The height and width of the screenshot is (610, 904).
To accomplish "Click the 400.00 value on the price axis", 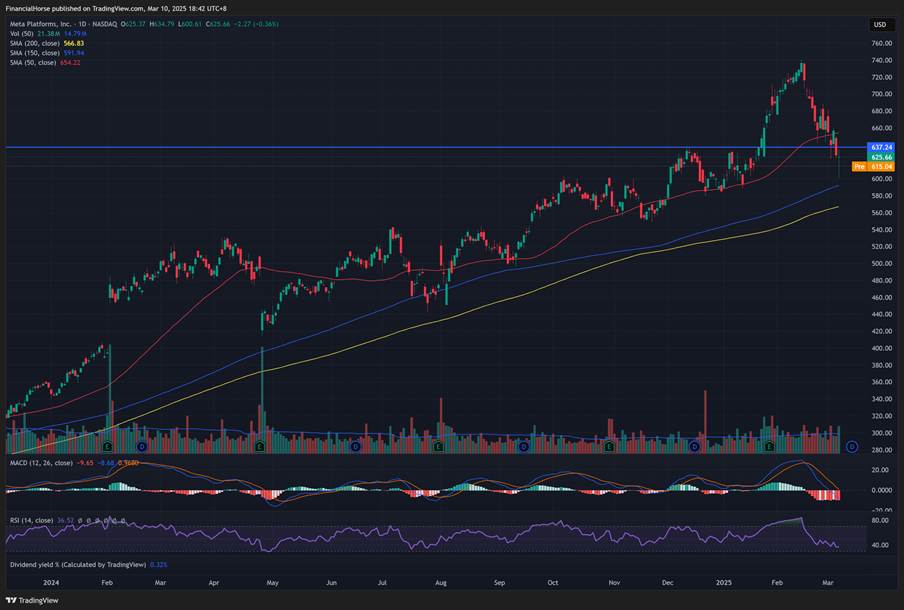I will point(882,348).
